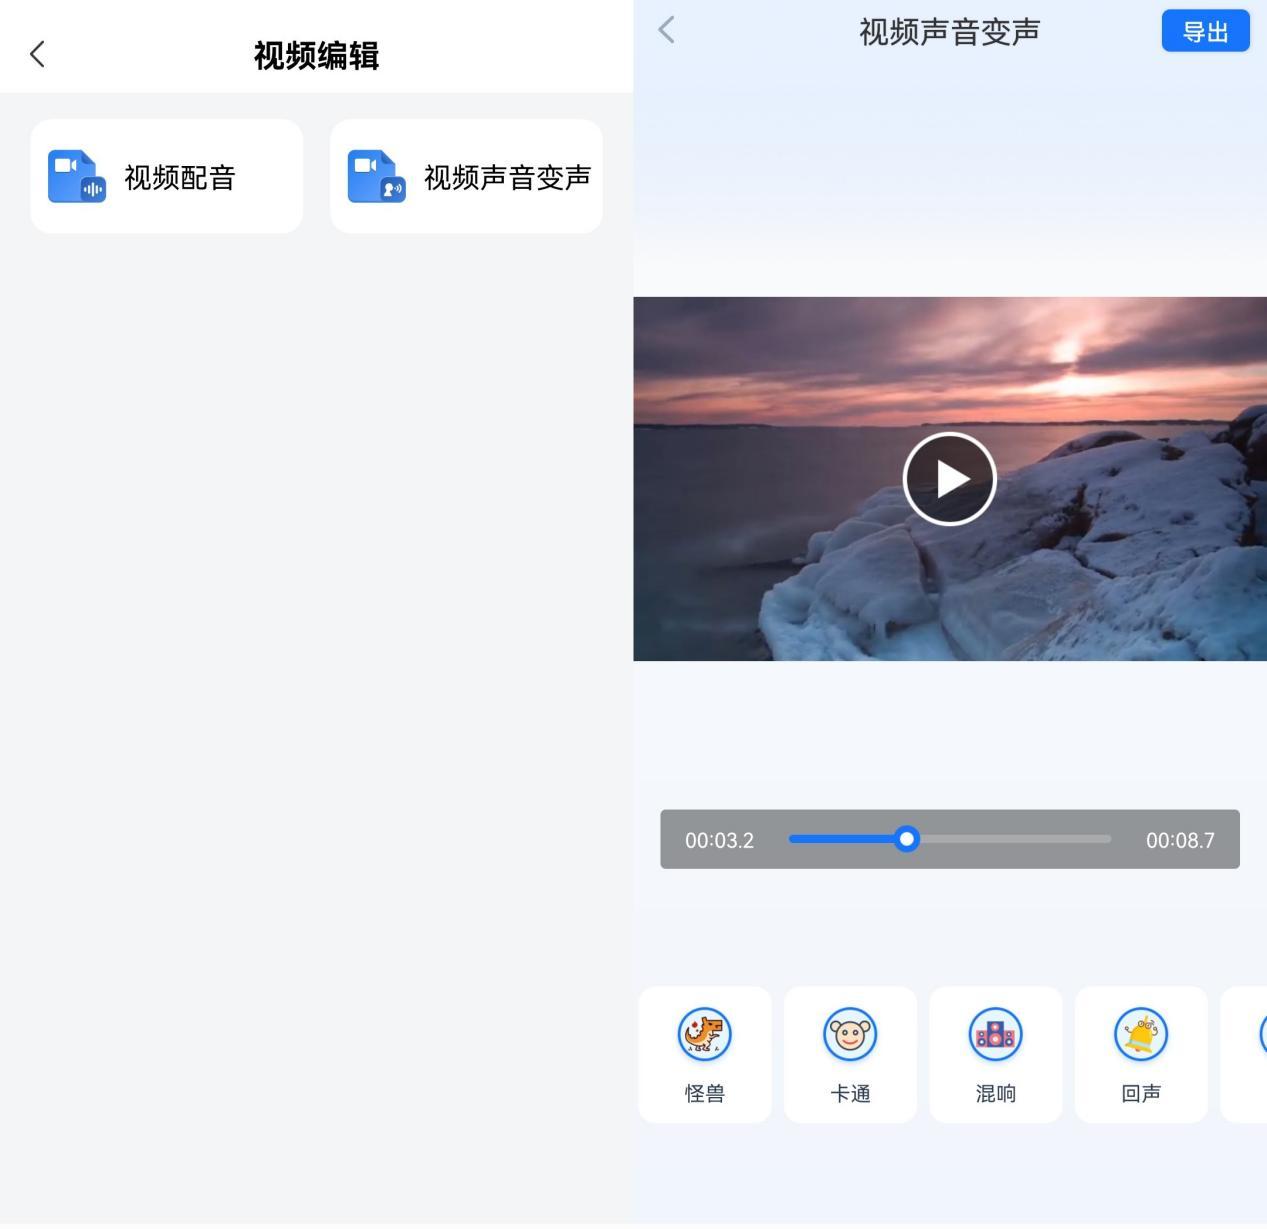Tap the 混响 text label
Screen dimensions: 1267x1229
(996, 1093)
